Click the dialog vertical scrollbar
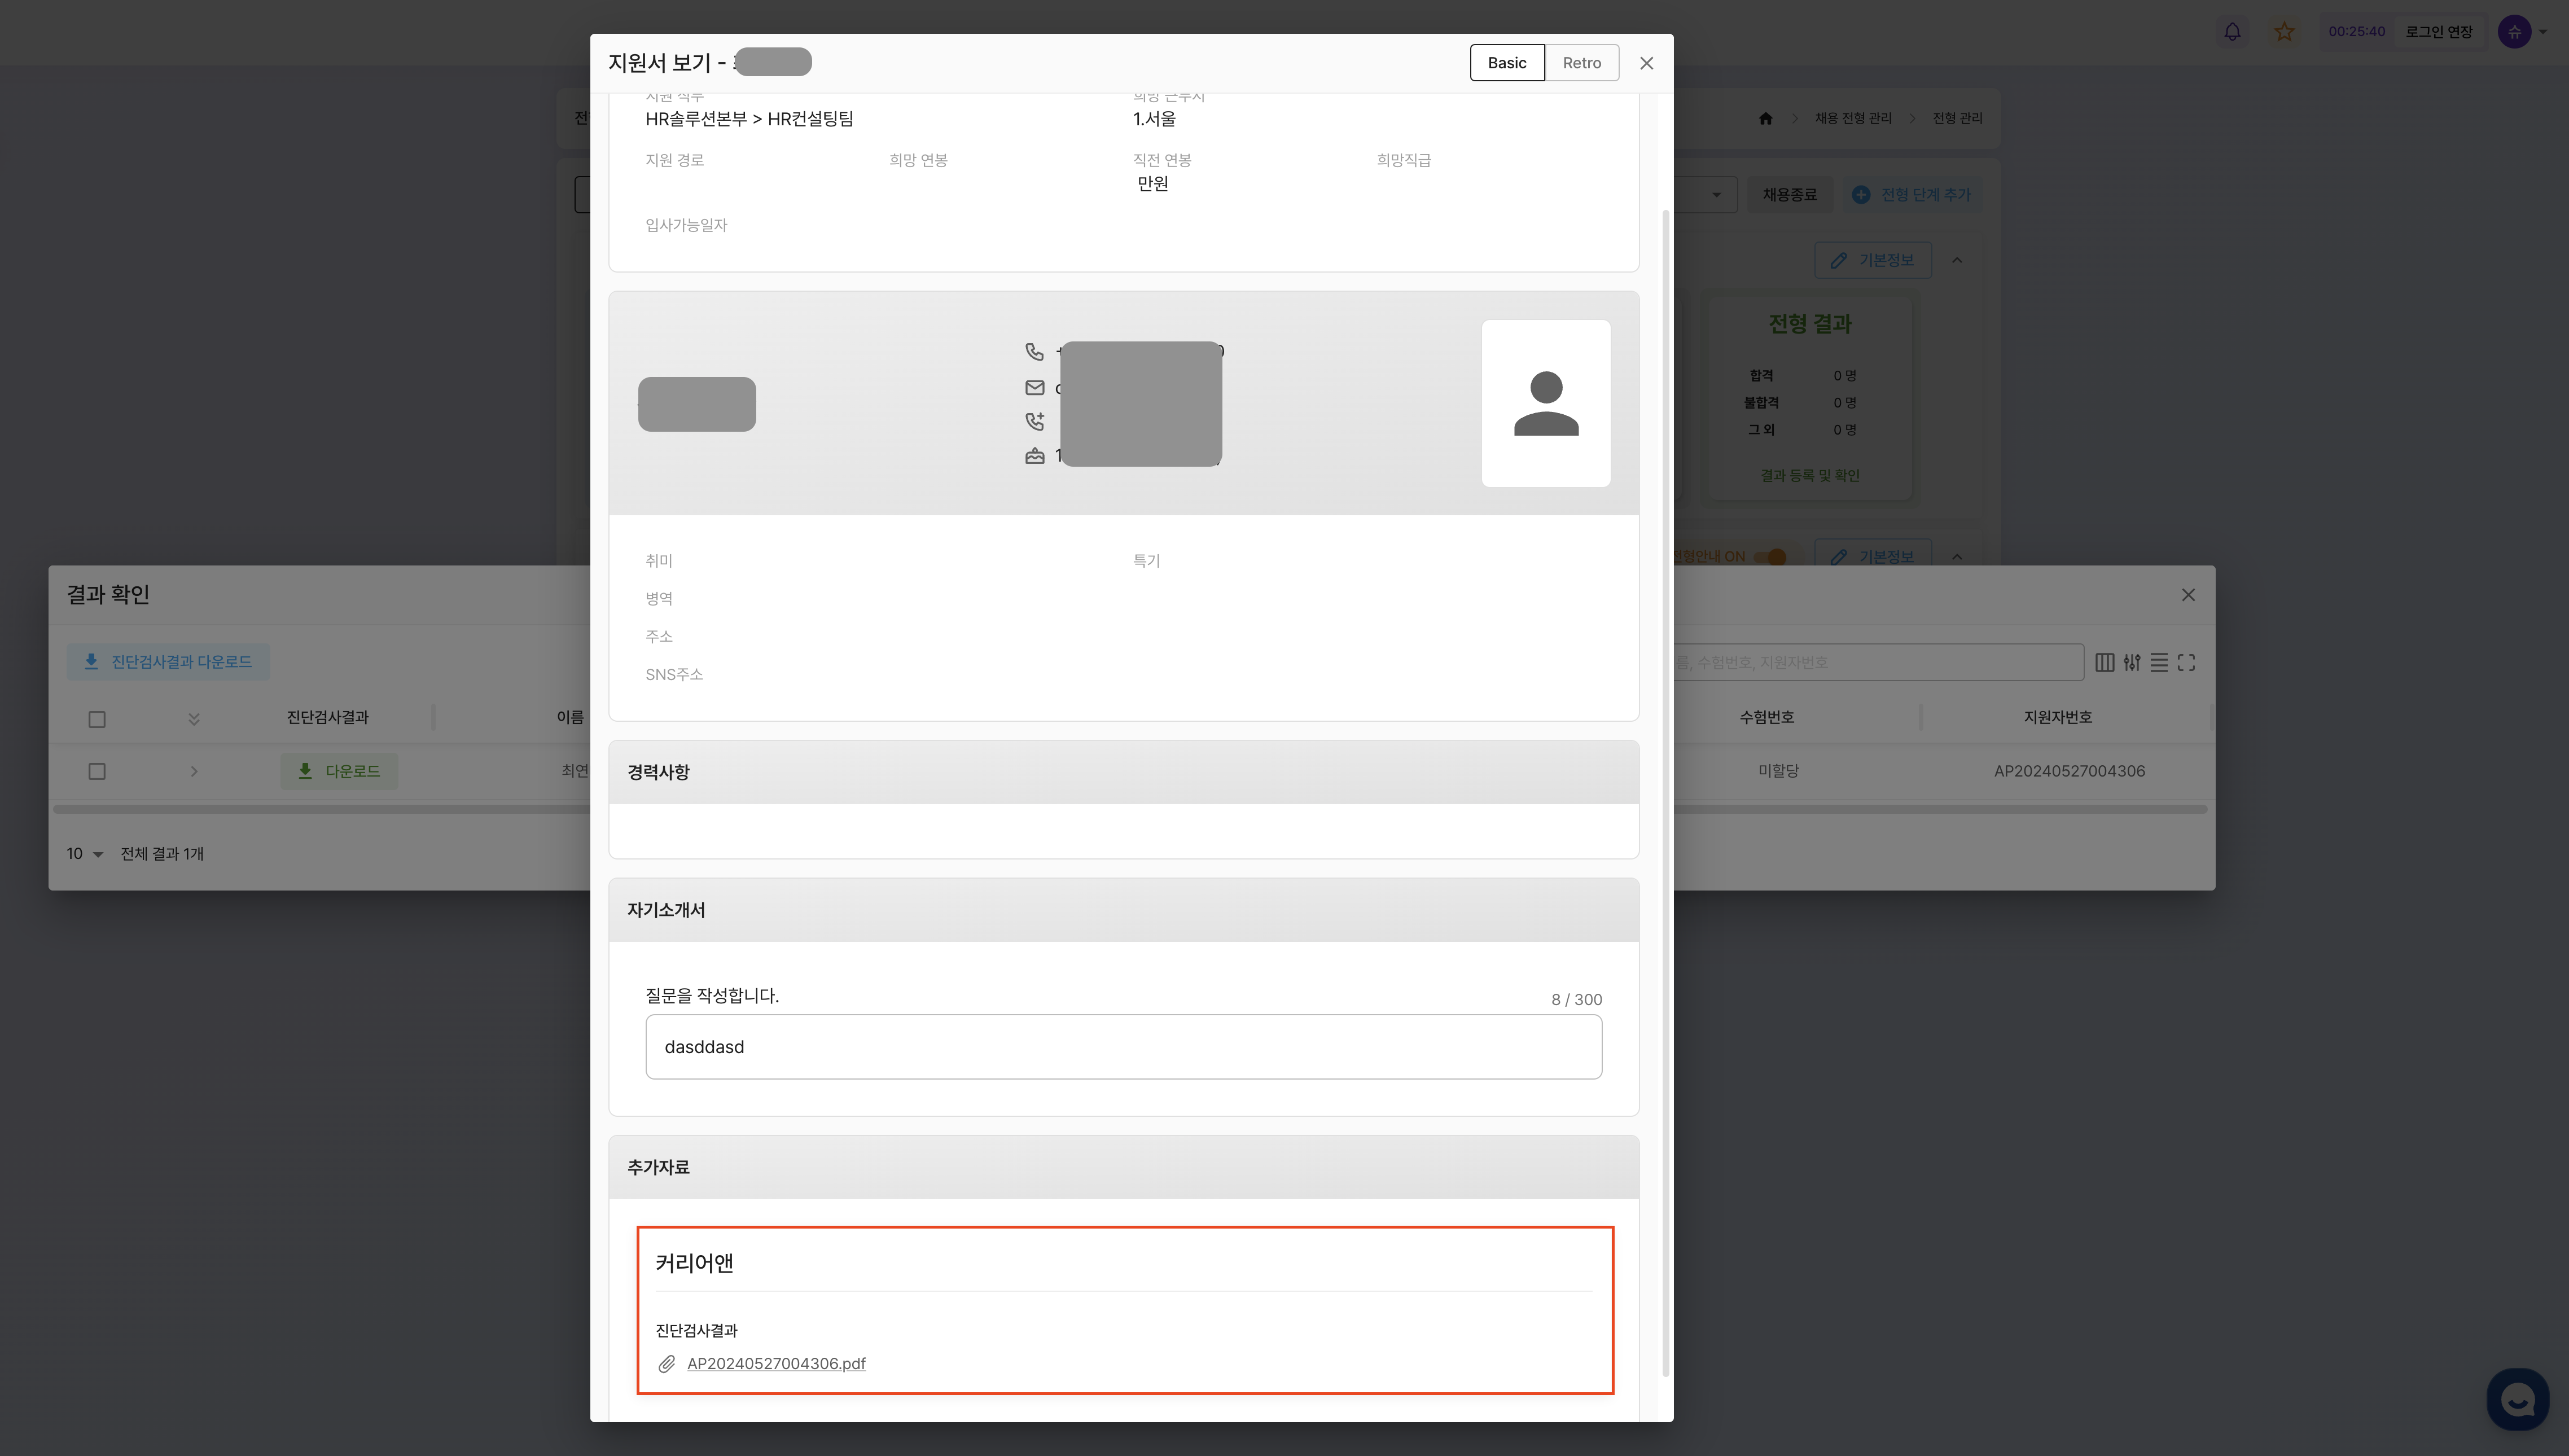Image resolution: width=2569 pixels, height=1456 pixels. pyautogui.click(x=1665, y=792)
